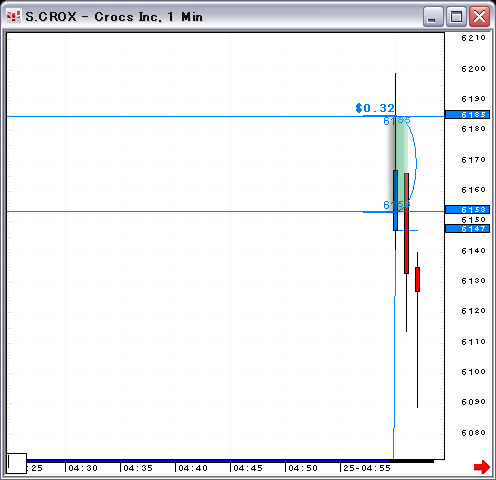Click the 6170 price axis label

point(473,160)
